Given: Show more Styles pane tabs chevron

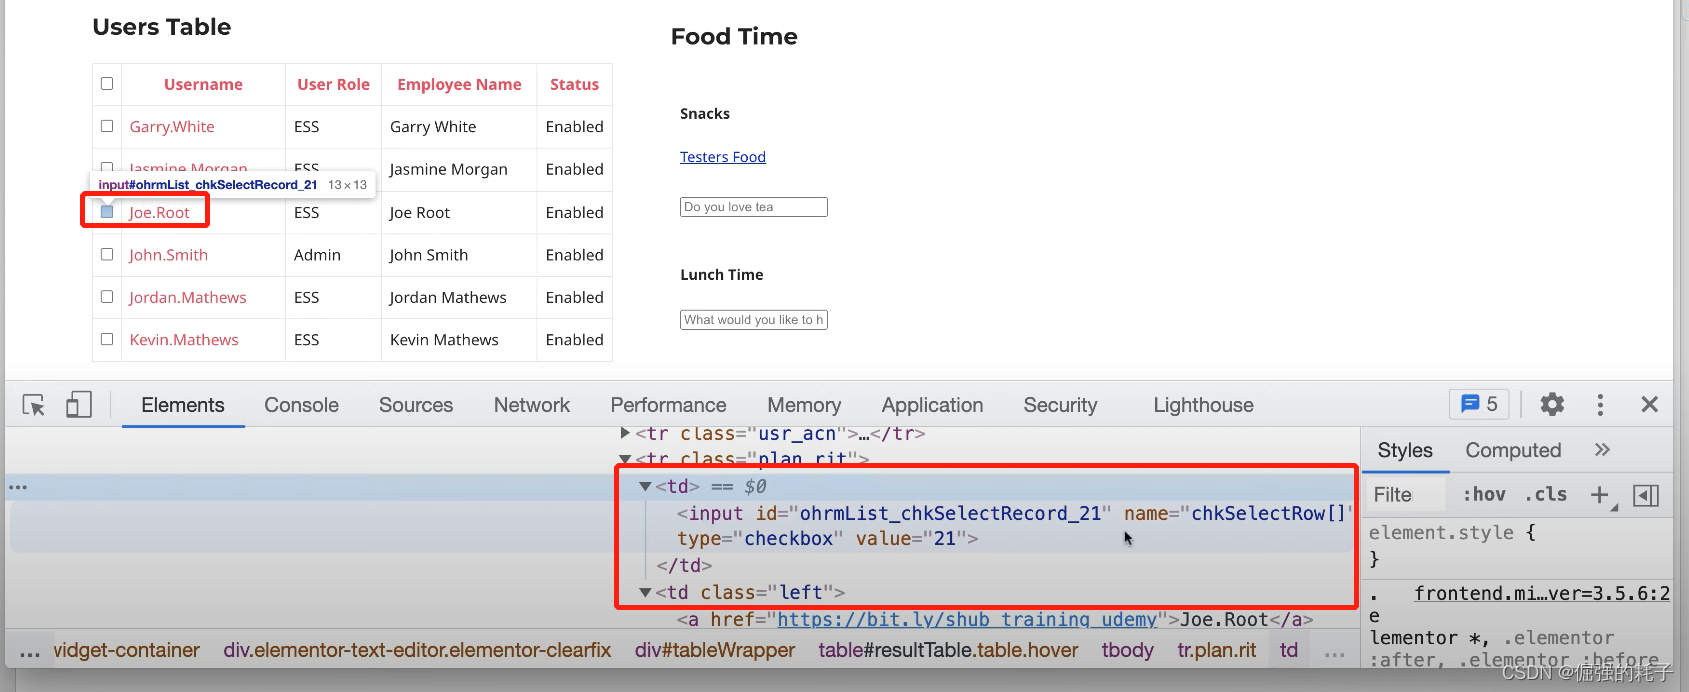Looking at the screenshot, I should [1602, 450].
